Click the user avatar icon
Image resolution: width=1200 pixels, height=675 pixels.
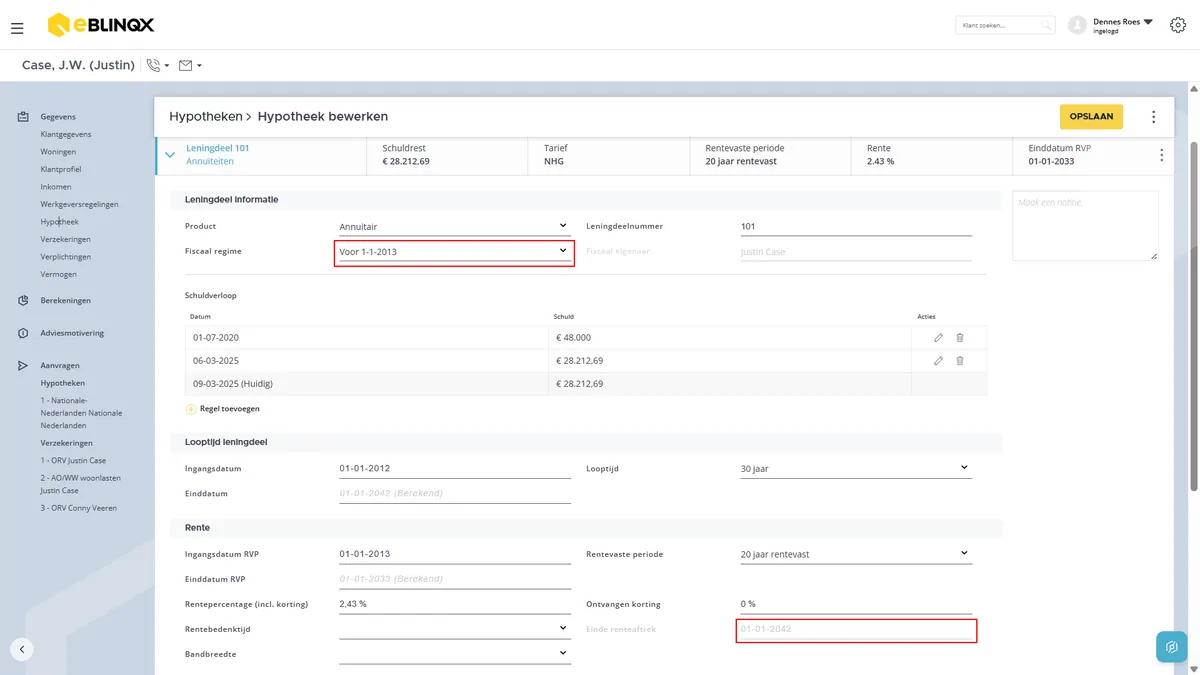click(1077, 25)
